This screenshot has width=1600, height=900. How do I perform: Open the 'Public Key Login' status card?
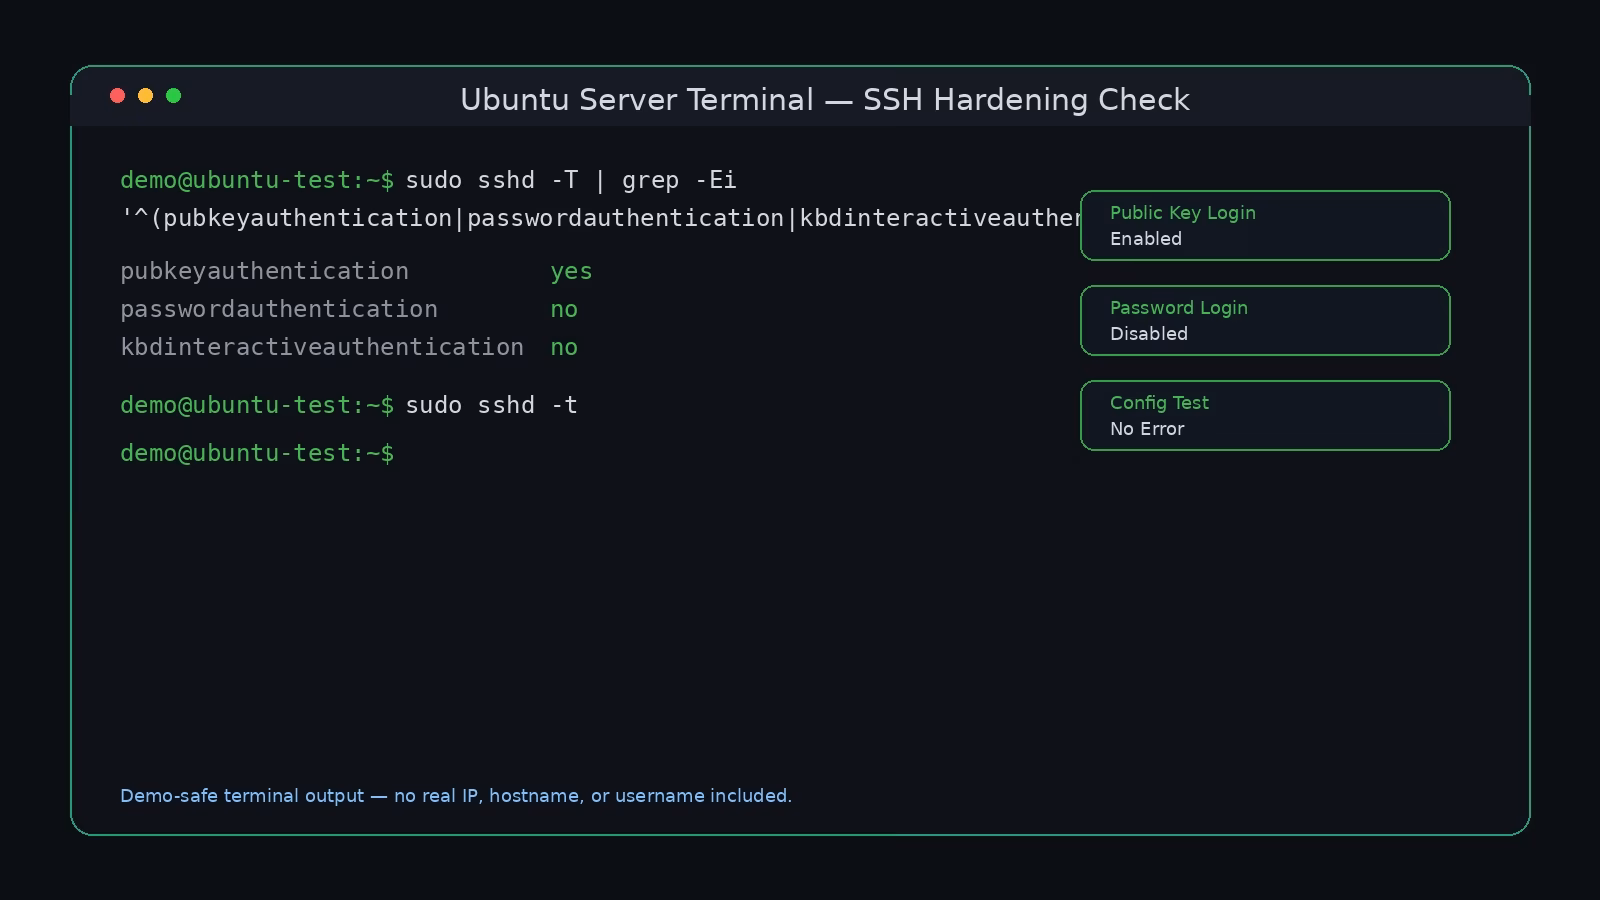(x=1265, y=225)
